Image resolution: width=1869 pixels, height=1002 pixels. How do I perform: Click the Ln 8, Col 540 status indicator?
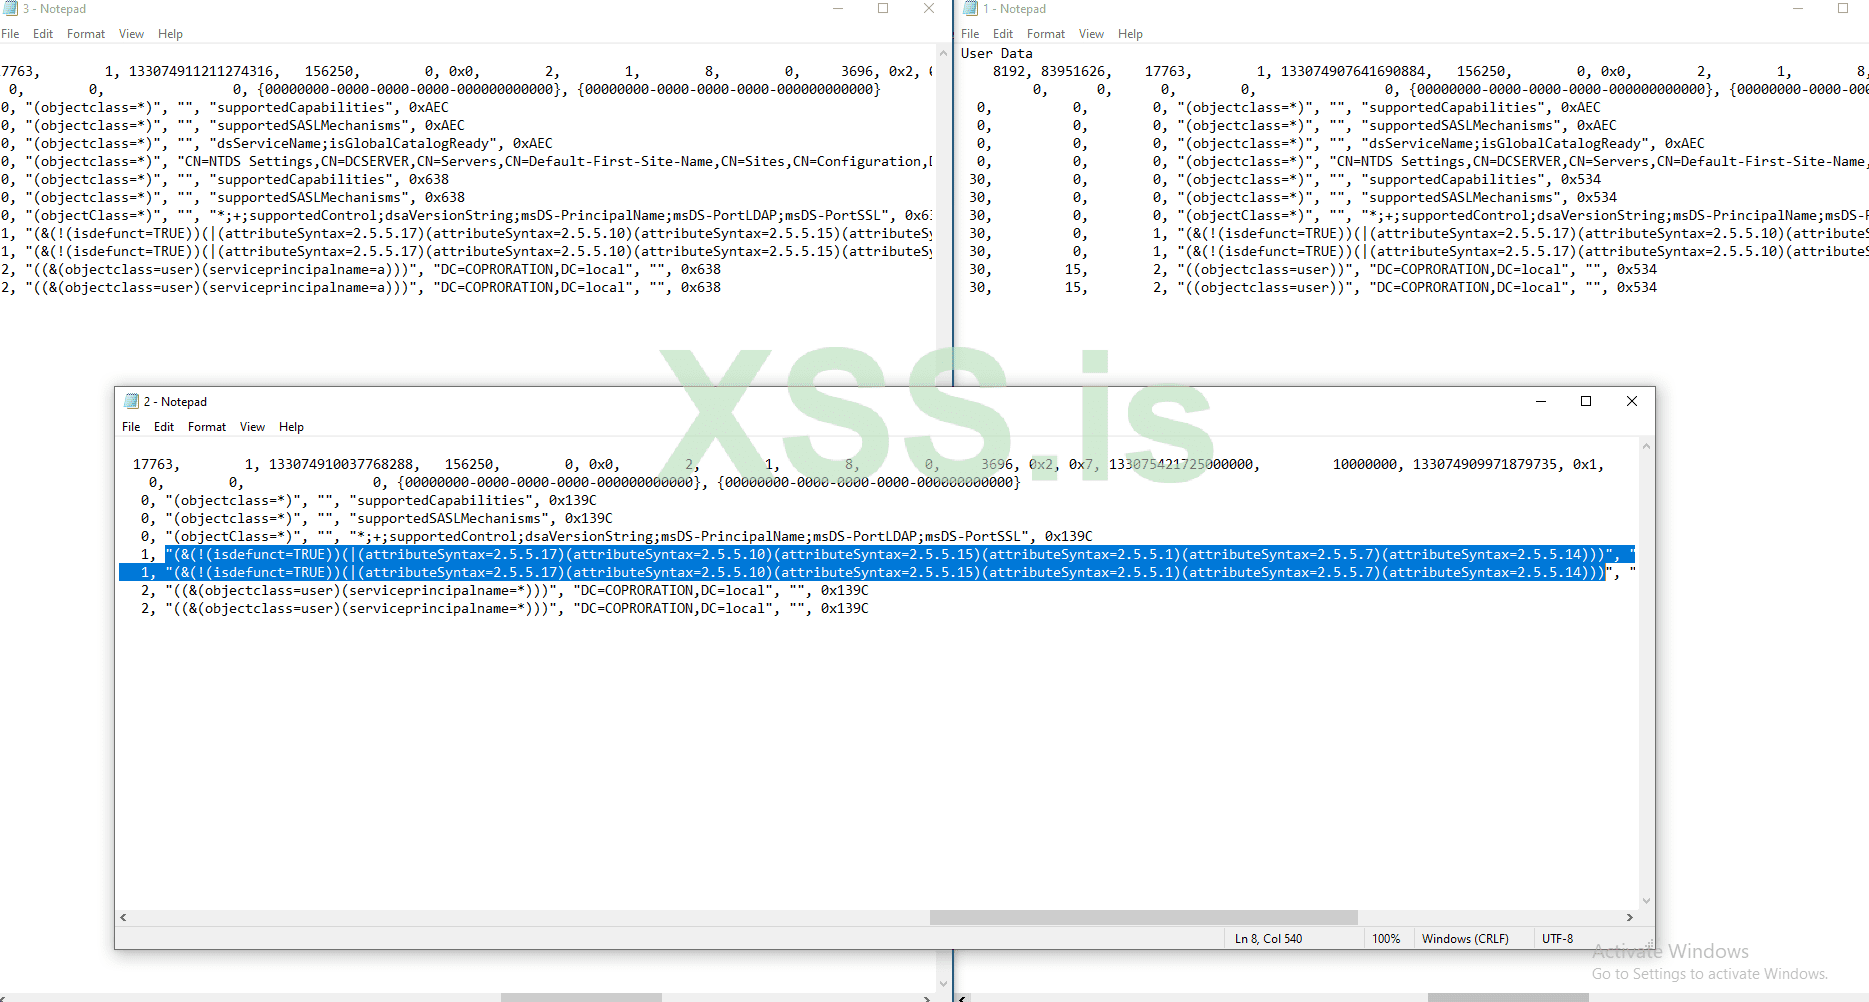click(x=1268, y=939)
